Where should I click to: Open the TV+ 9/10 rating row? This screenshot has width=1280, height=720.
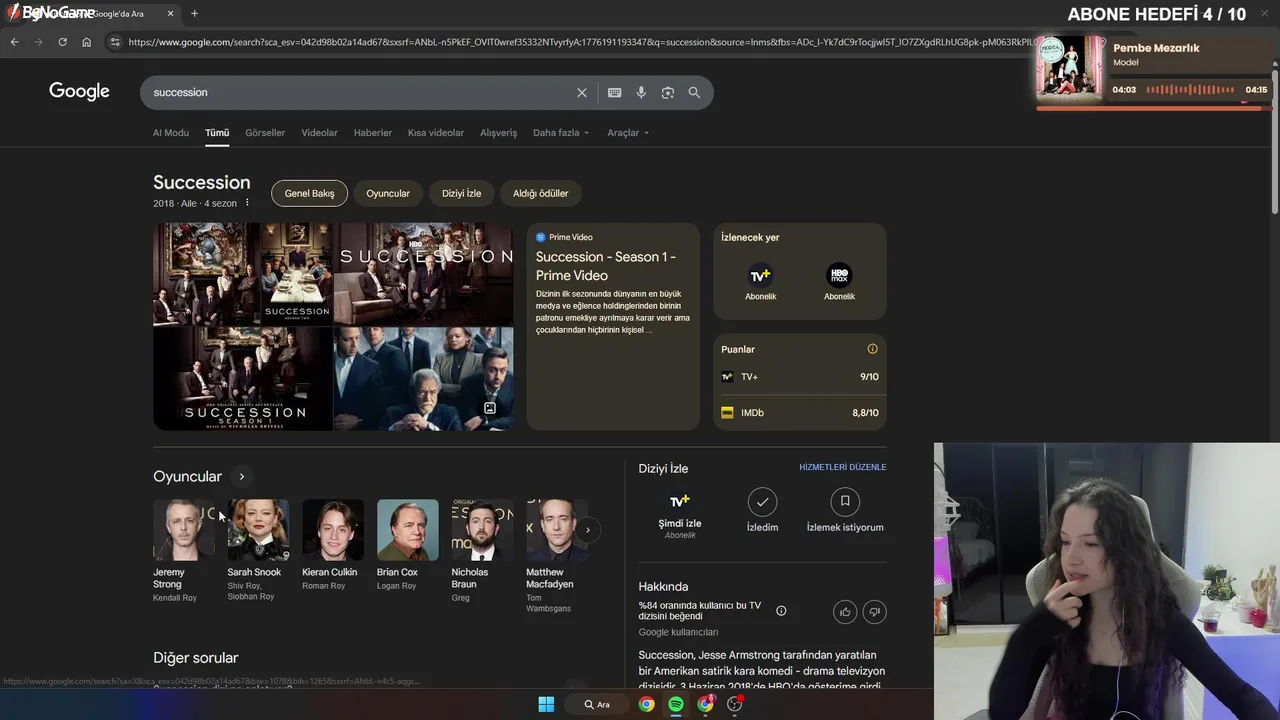tap(800, 377)
